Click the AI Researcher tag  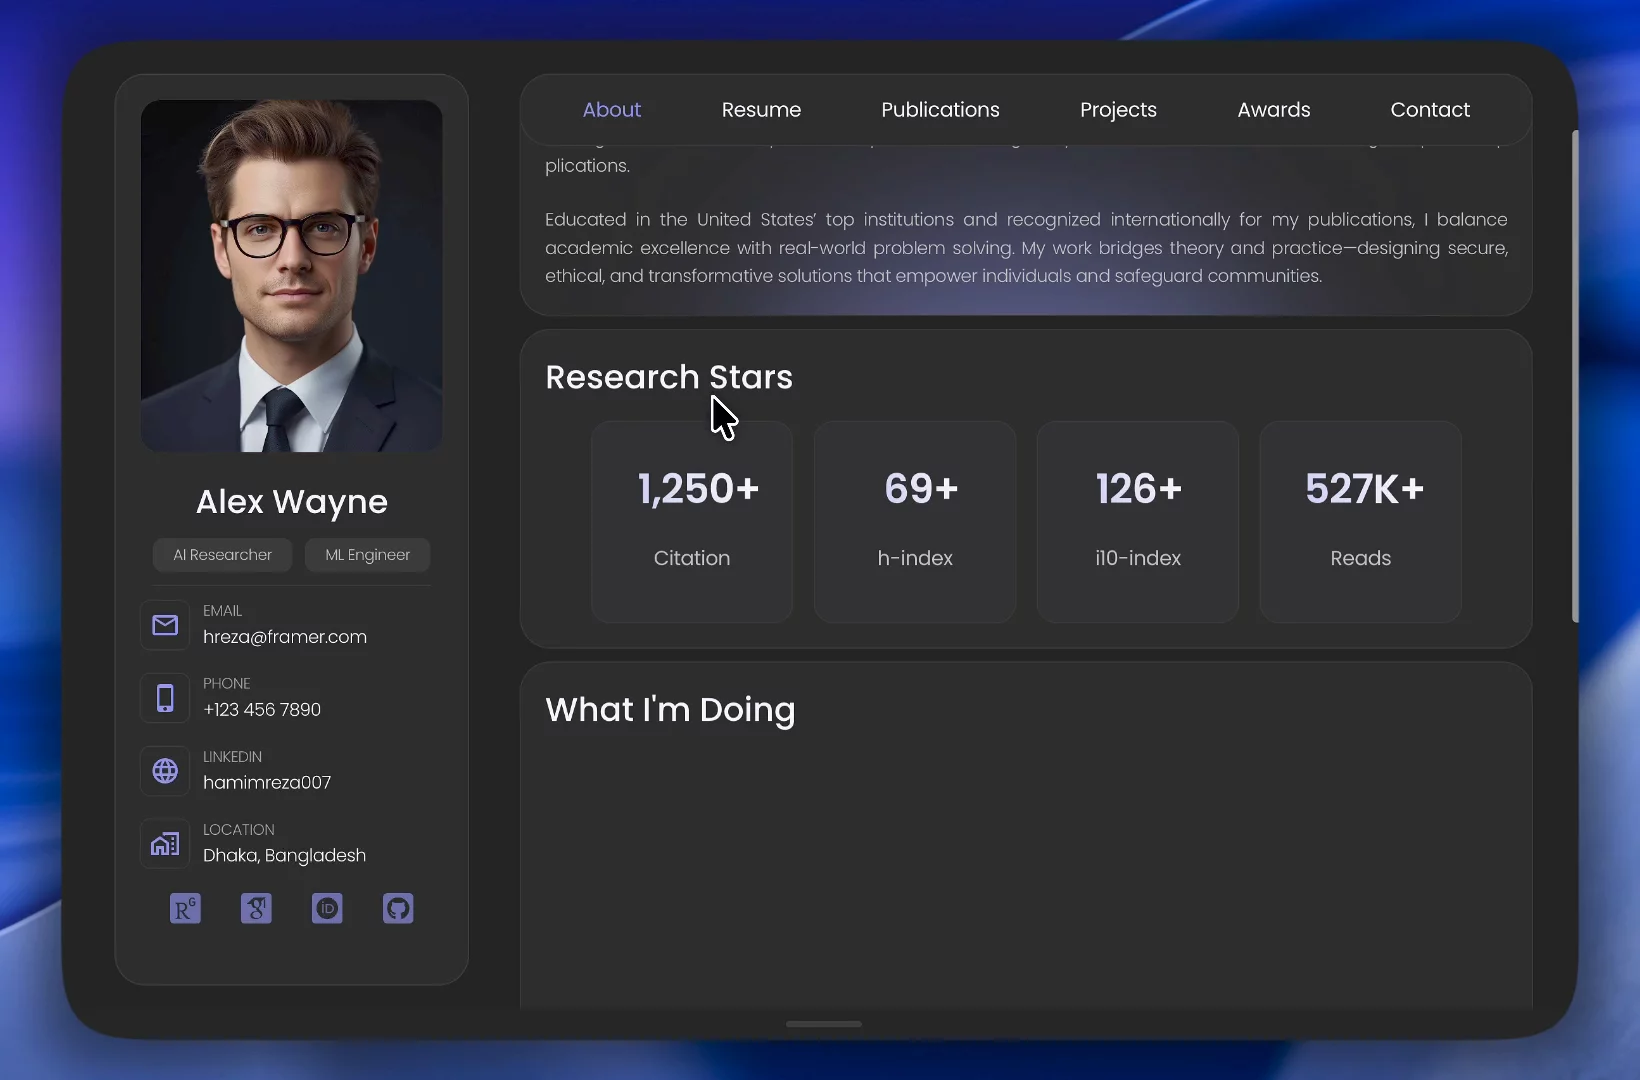click(x=222, y=555)
